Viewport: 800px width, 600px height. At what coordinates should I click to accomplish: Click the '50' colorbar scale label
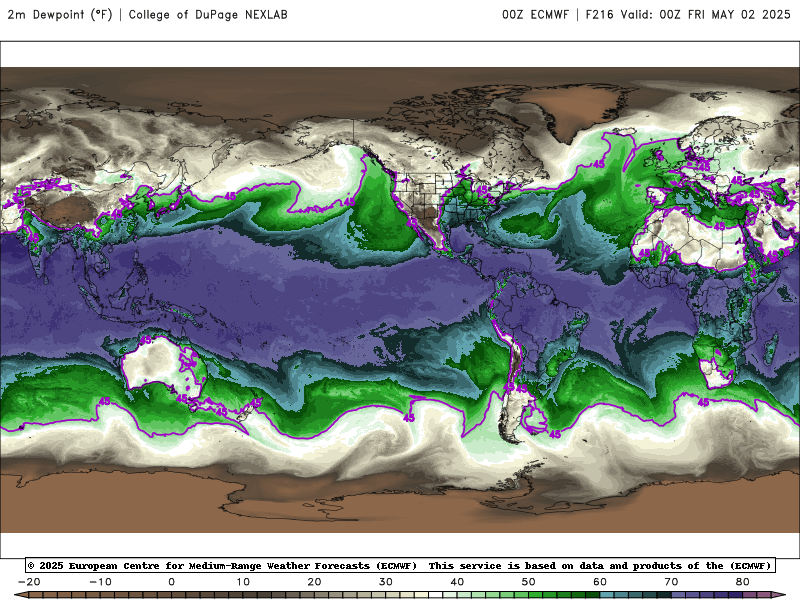pos(529,582)
